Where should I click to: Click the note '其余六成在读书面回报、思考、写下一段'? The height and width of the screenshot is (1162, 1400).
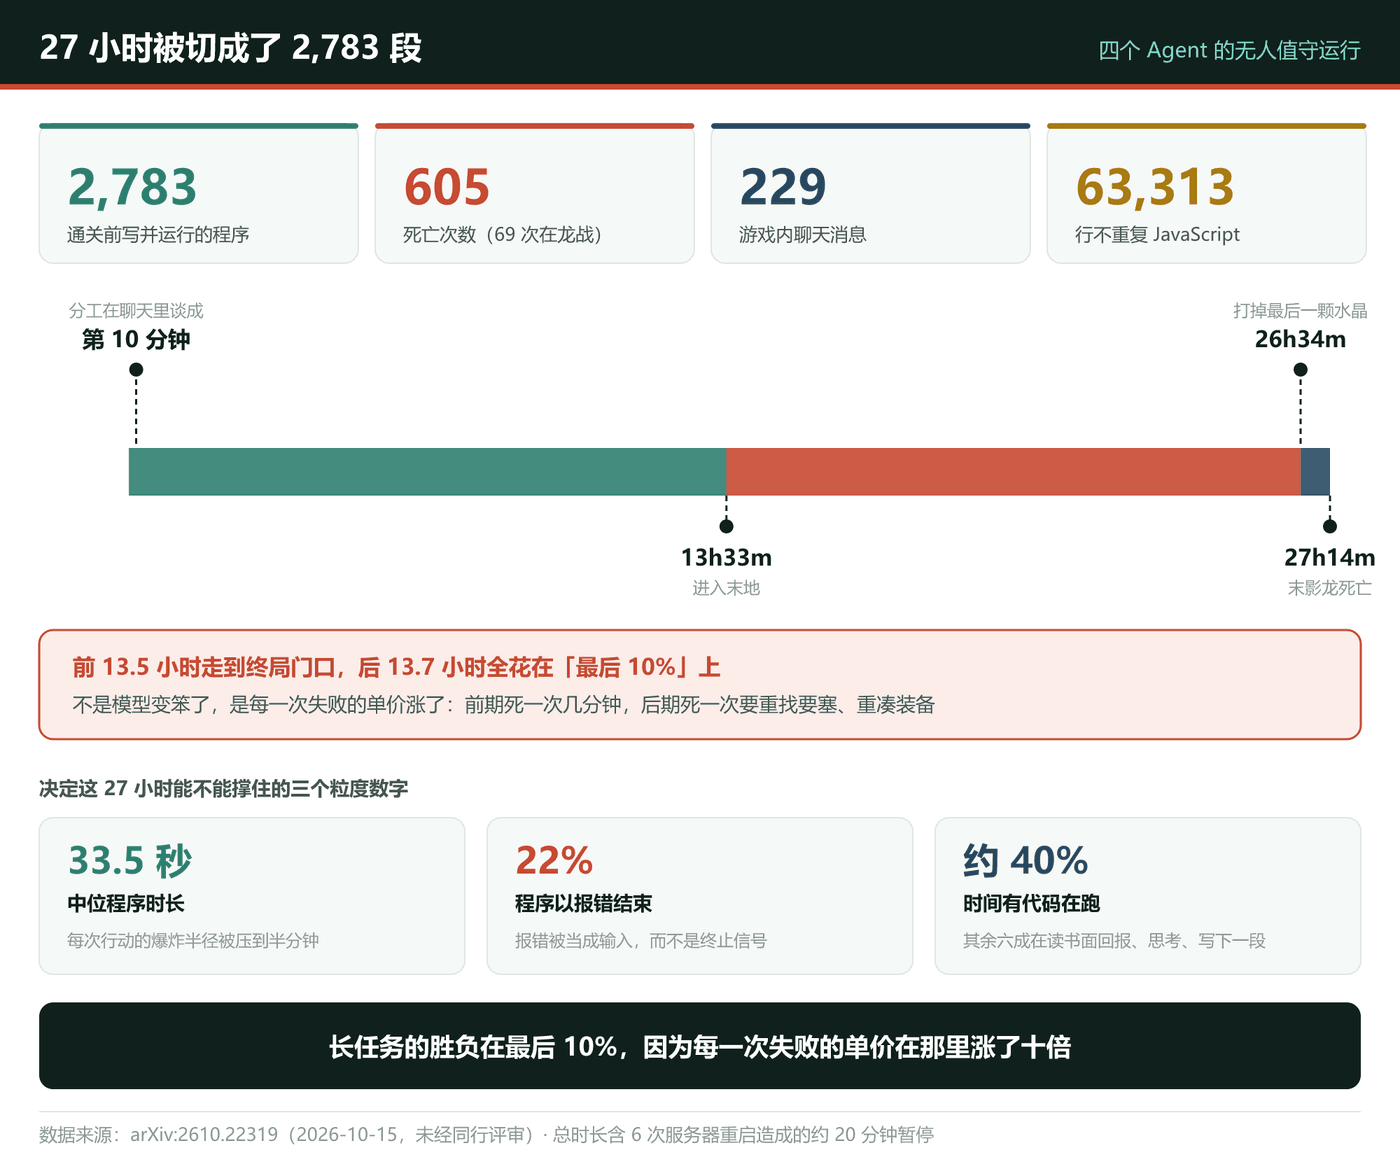(1115, 941)
